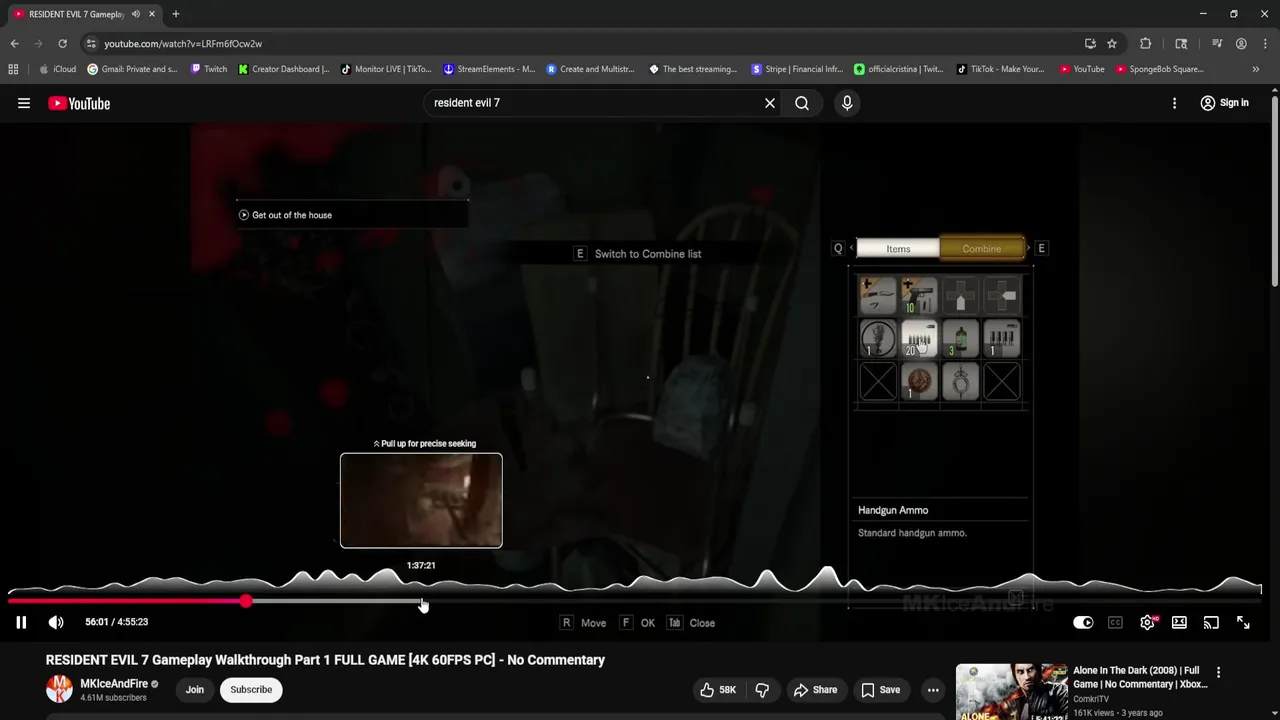
Task: Expand hidden bookmarks with the double chevron
Action: coord(1256,69)
